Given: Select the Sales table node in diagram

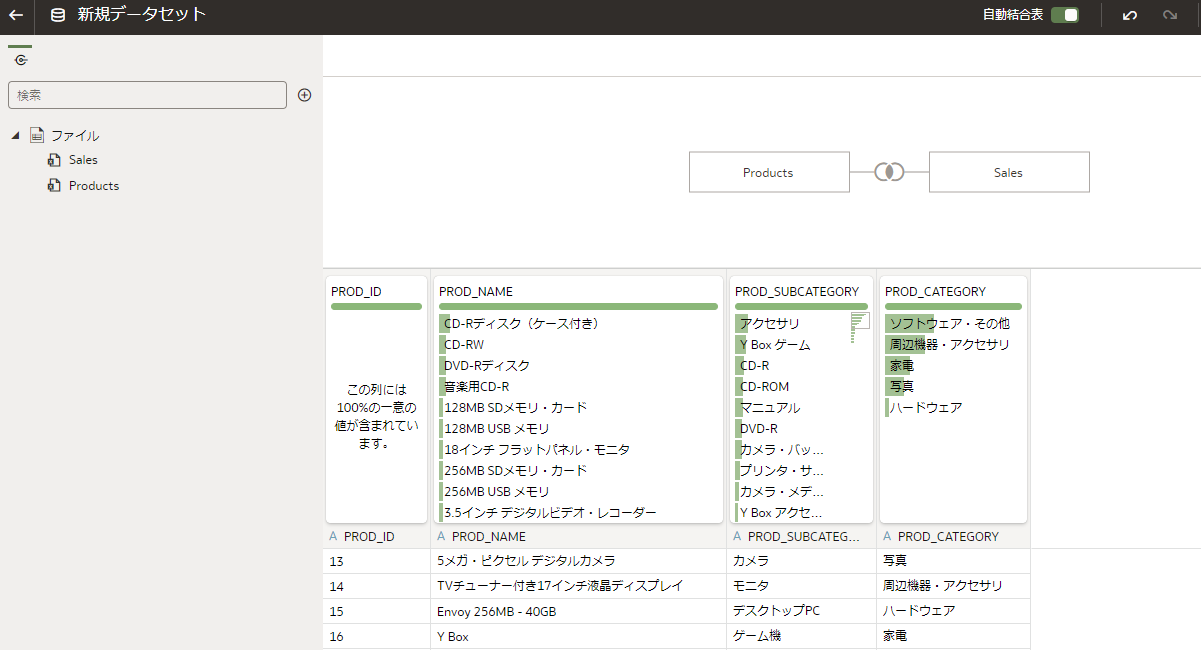Looking at the screenshot, I should tap(1009, 172).
